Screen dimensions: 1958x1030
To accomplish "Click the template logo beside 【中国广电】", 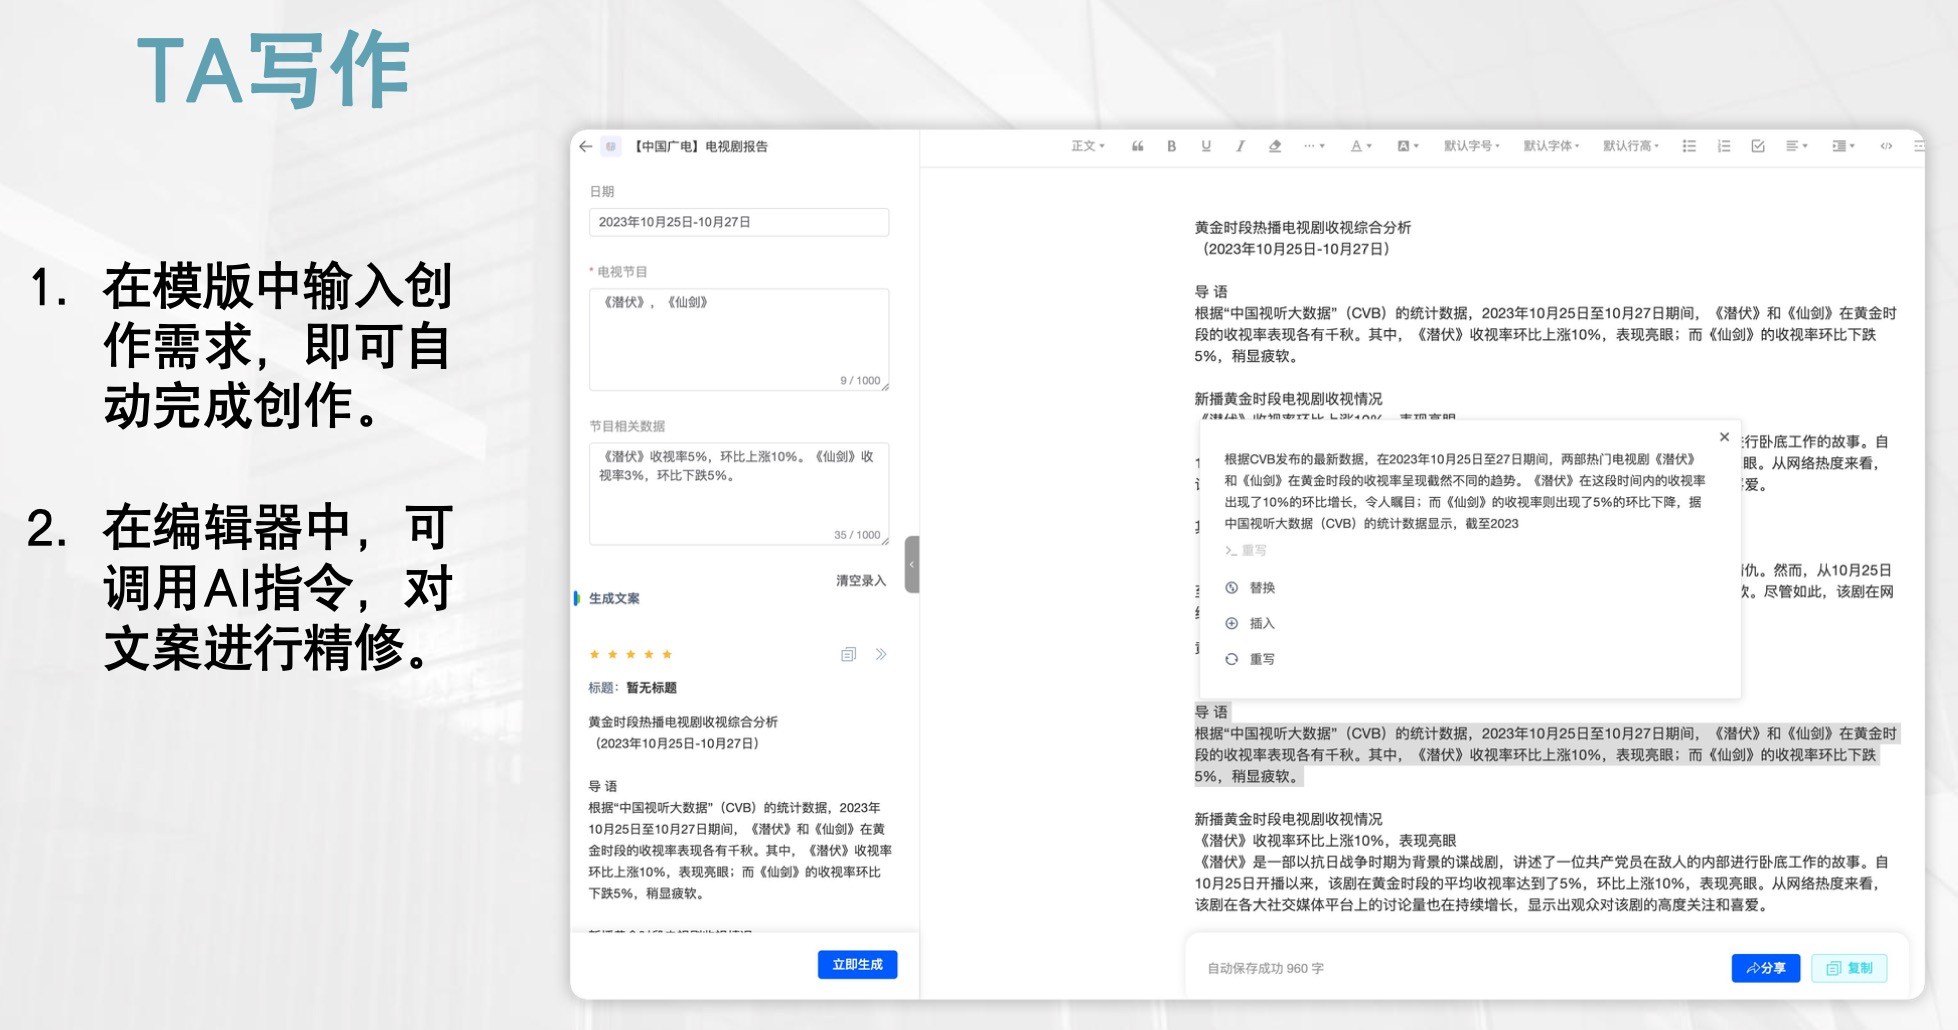I will [611, 146].
